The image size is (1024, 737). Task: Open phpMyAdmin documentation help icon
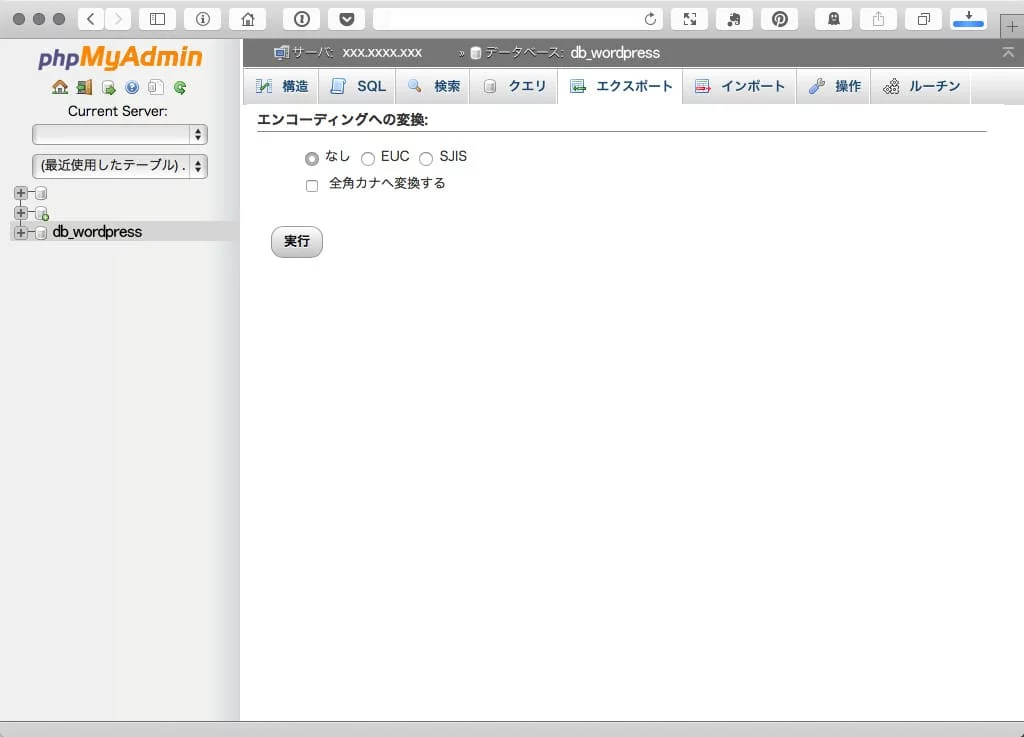[x=132, y=87]
